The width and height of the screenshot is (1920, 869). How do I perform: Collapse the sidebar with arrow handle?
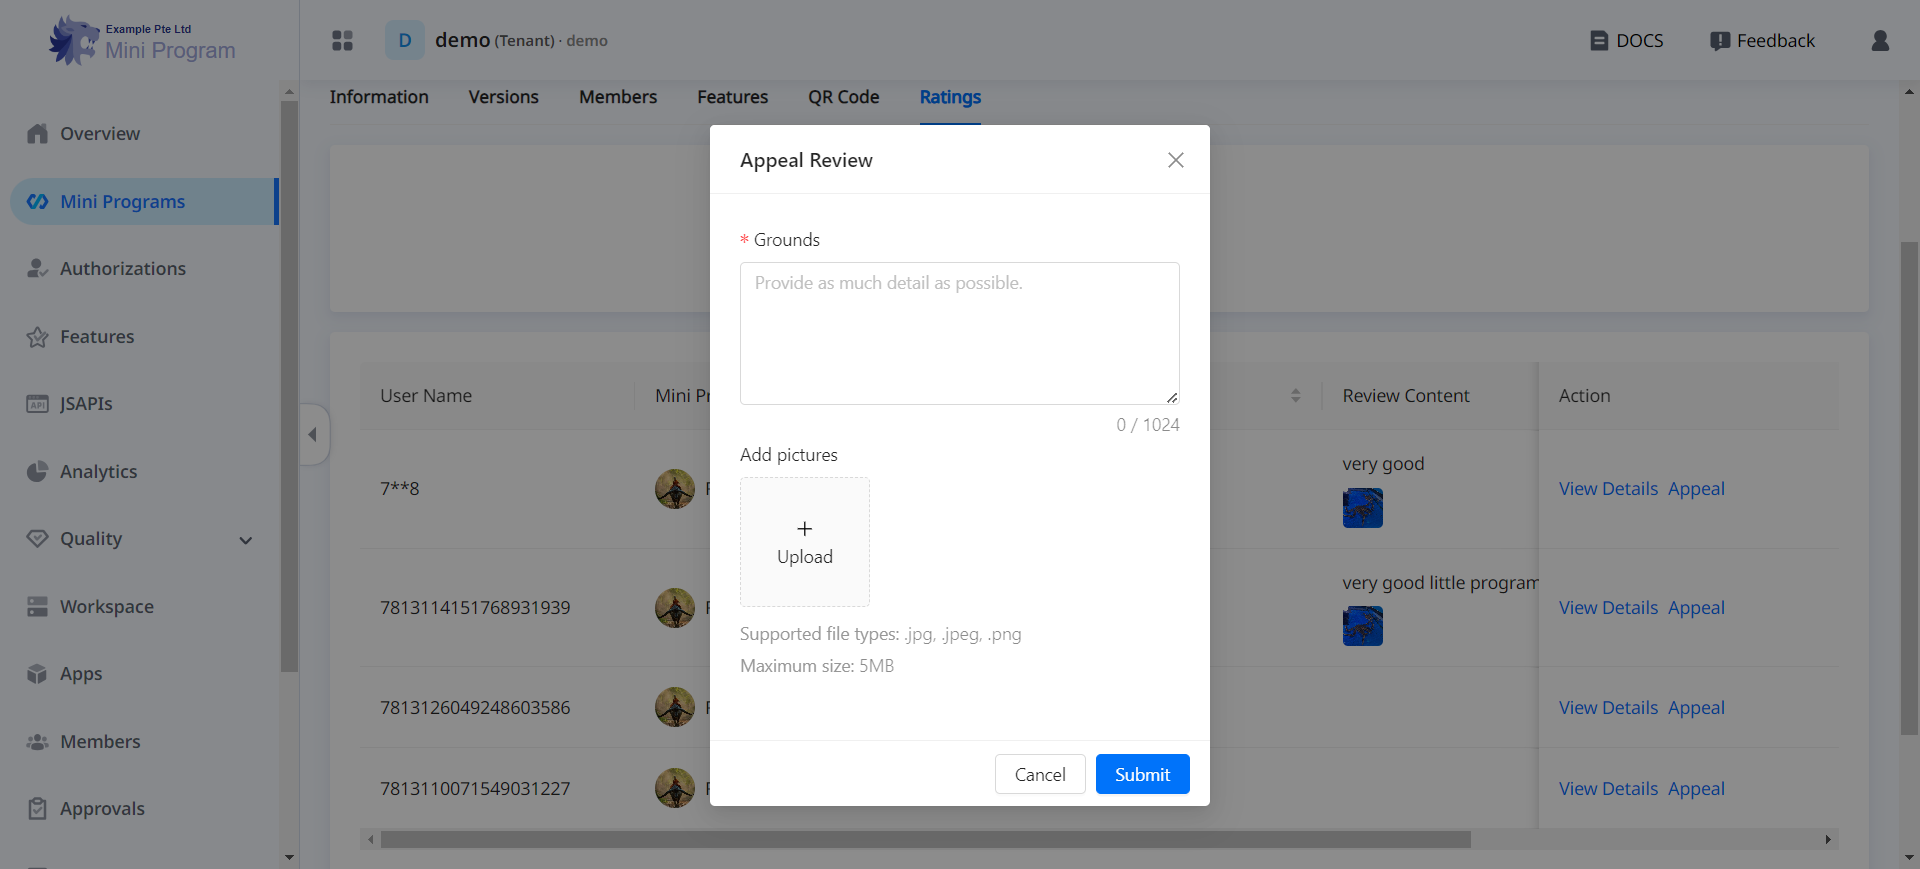pyautogui.click(x=313, y=434)
